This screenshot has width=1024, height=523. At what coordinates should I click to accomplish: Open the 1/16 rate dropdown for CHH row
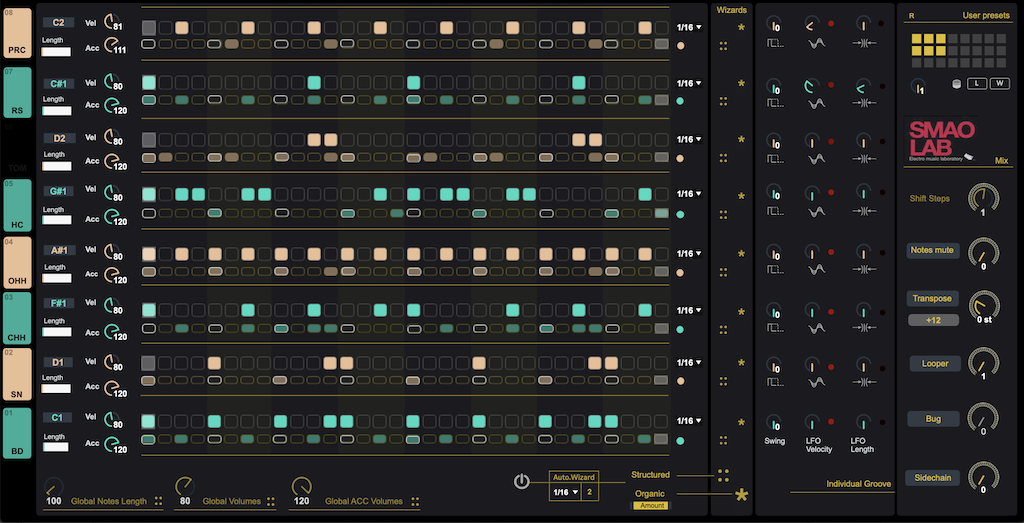coord(689,311)
